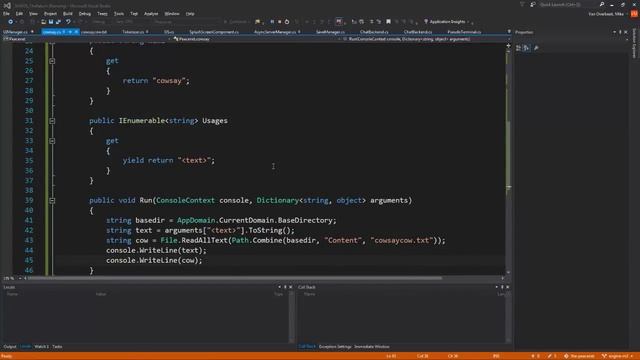Open the Analyze menu
Screen dimensions: 640x360
click(151, 14)
